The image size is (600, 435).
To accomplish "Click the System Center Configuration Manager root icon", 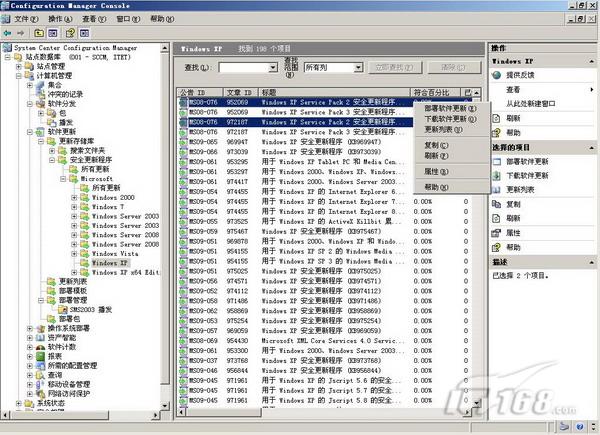I will point(7,48).
